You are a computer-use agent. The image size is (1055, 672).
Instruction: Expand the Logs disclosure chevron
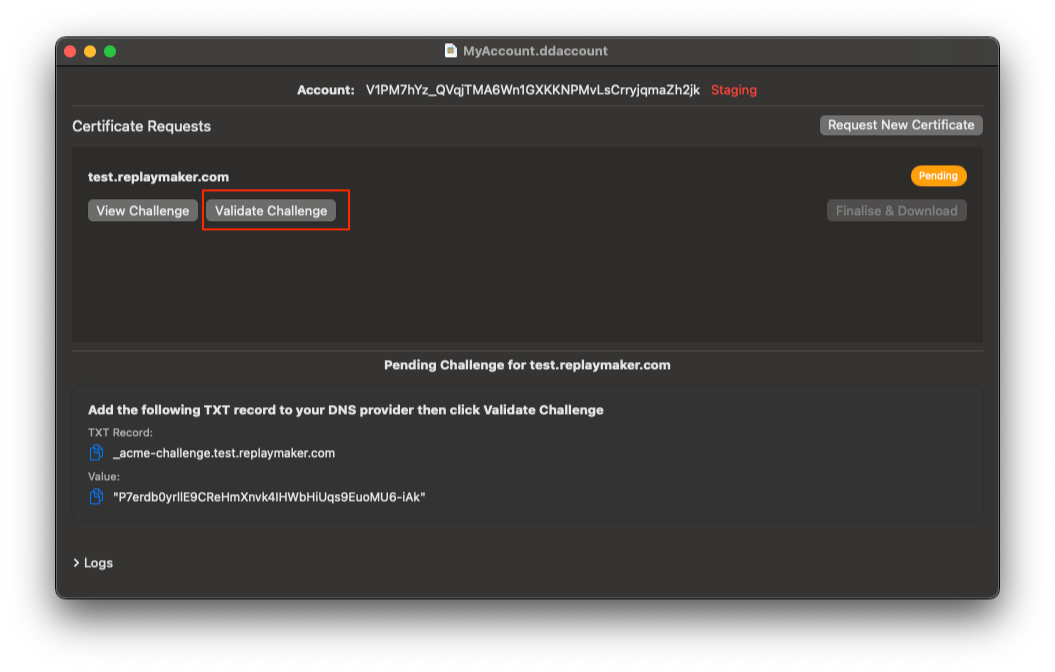[77, 563]
